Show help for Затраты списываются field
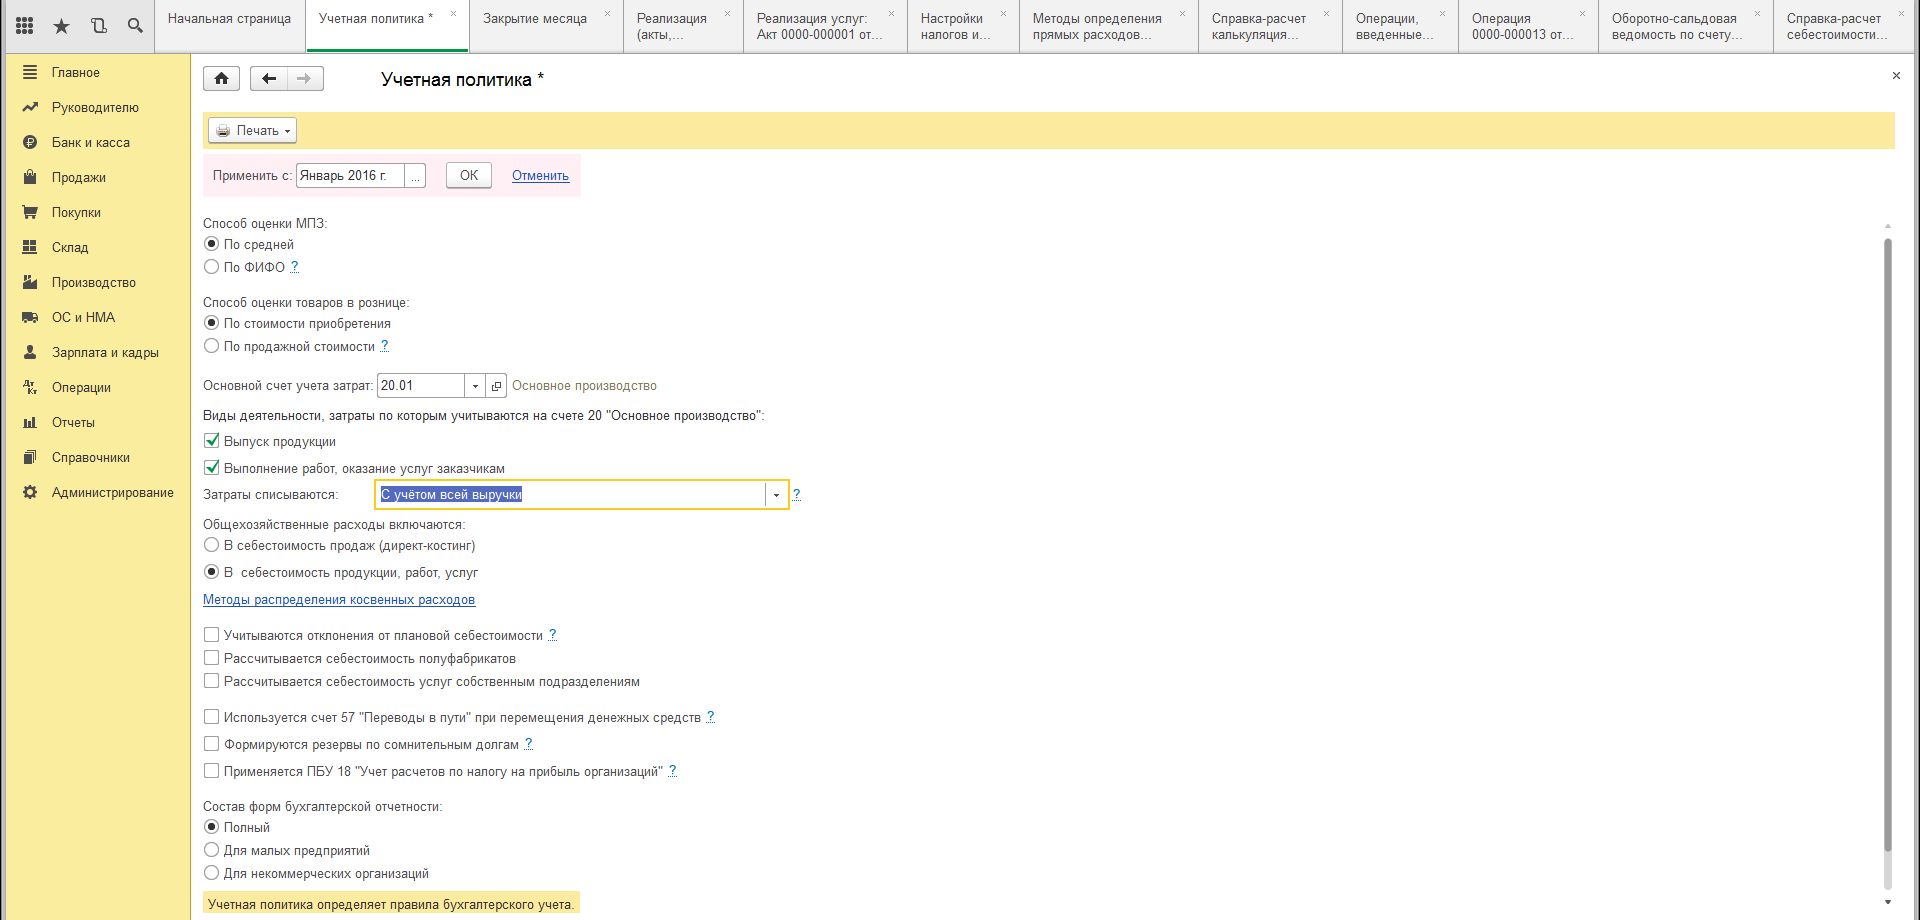The image size is (1920, 920). tap(796, 494)
